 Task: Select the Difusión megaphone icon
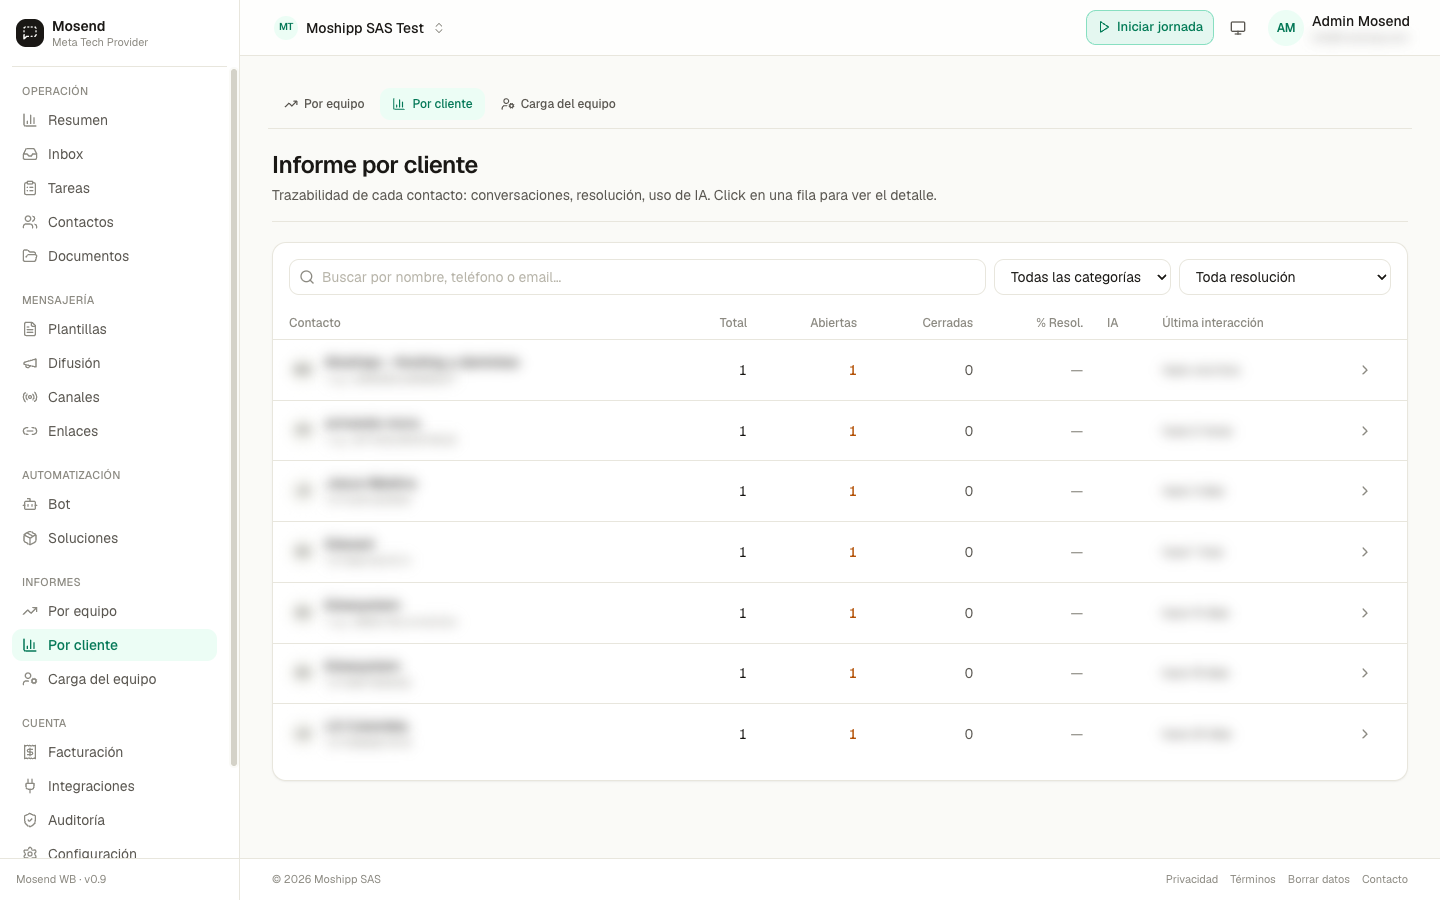[x=30, y=363]
